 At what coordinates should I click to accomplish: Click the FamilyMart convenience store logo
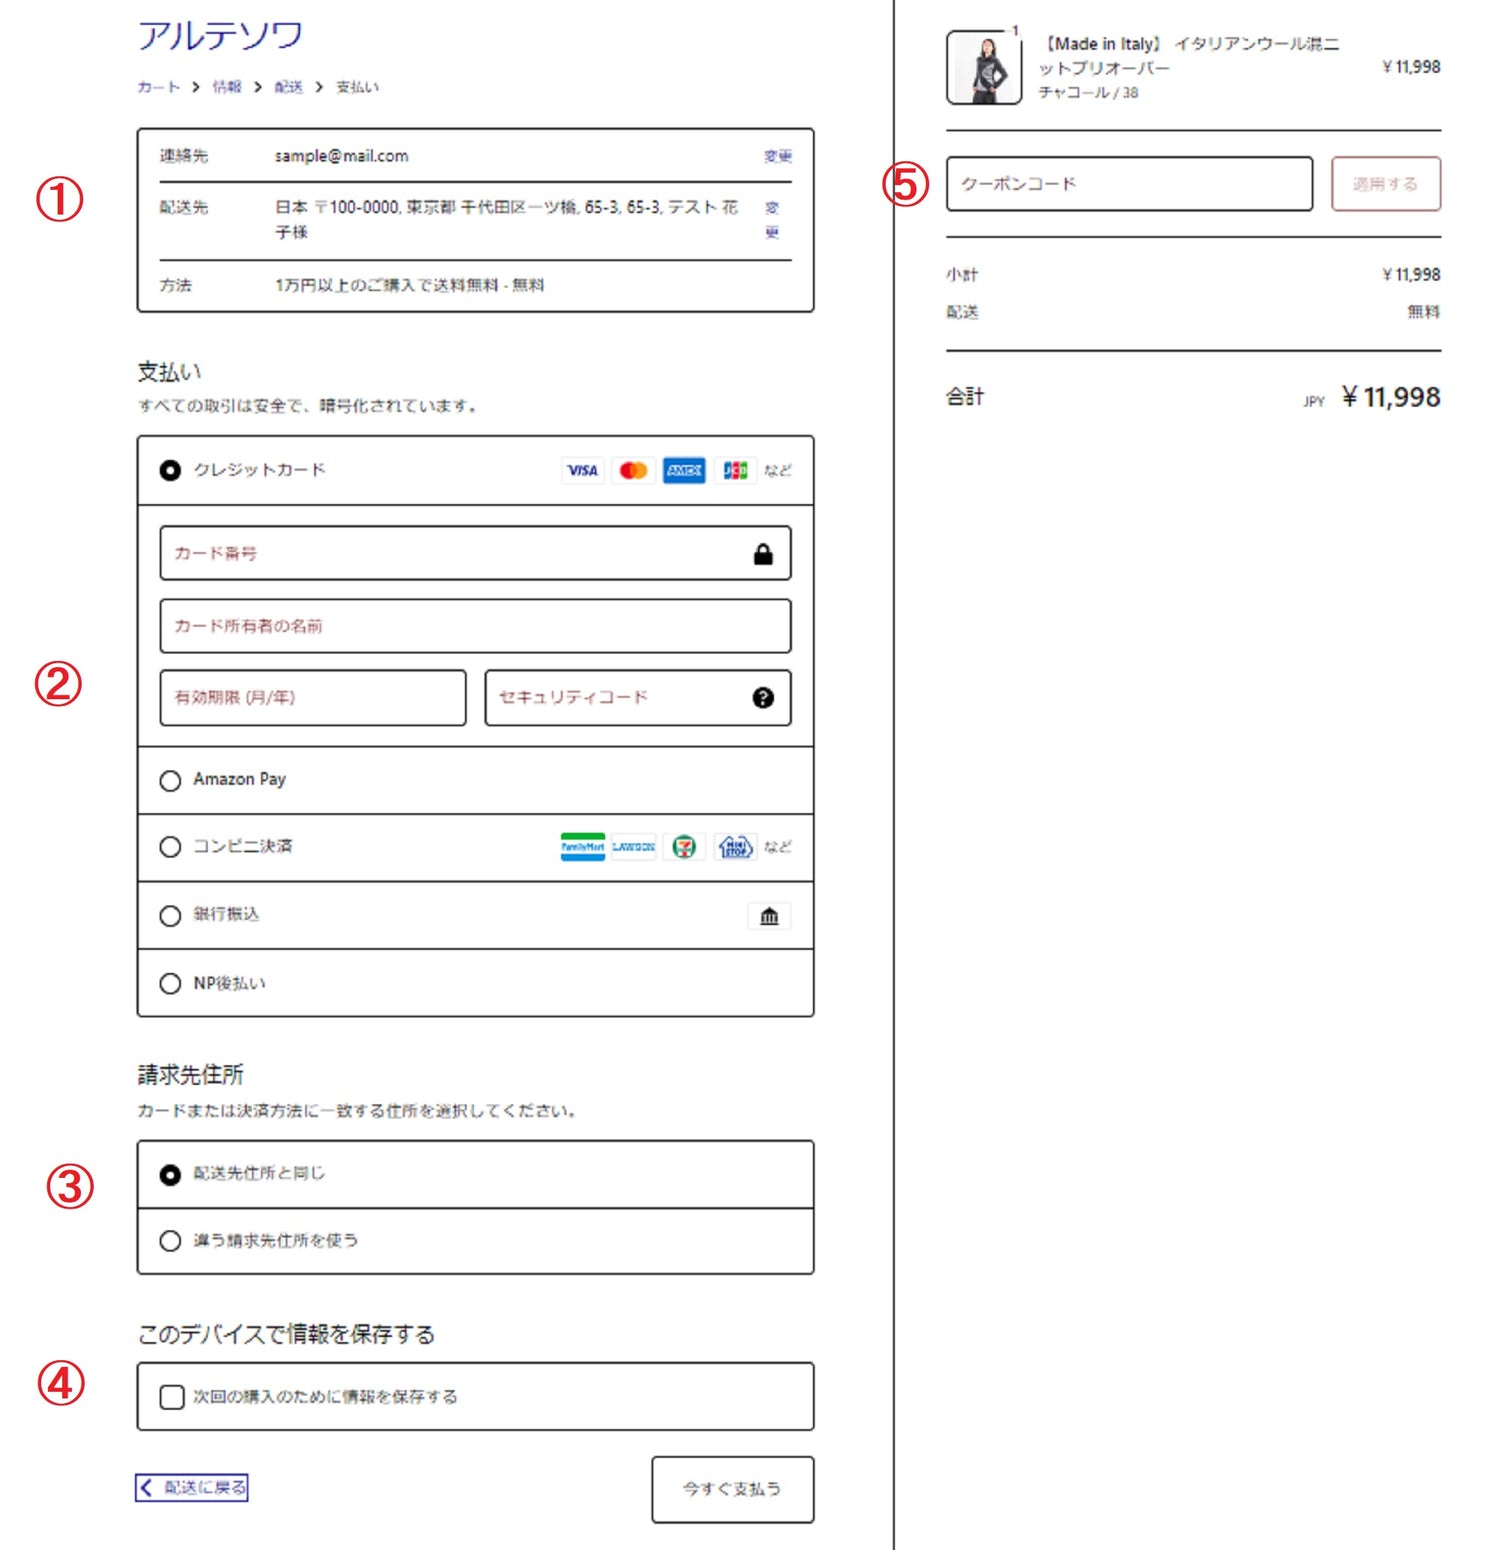pyautogui.click(x=582, y=847)
